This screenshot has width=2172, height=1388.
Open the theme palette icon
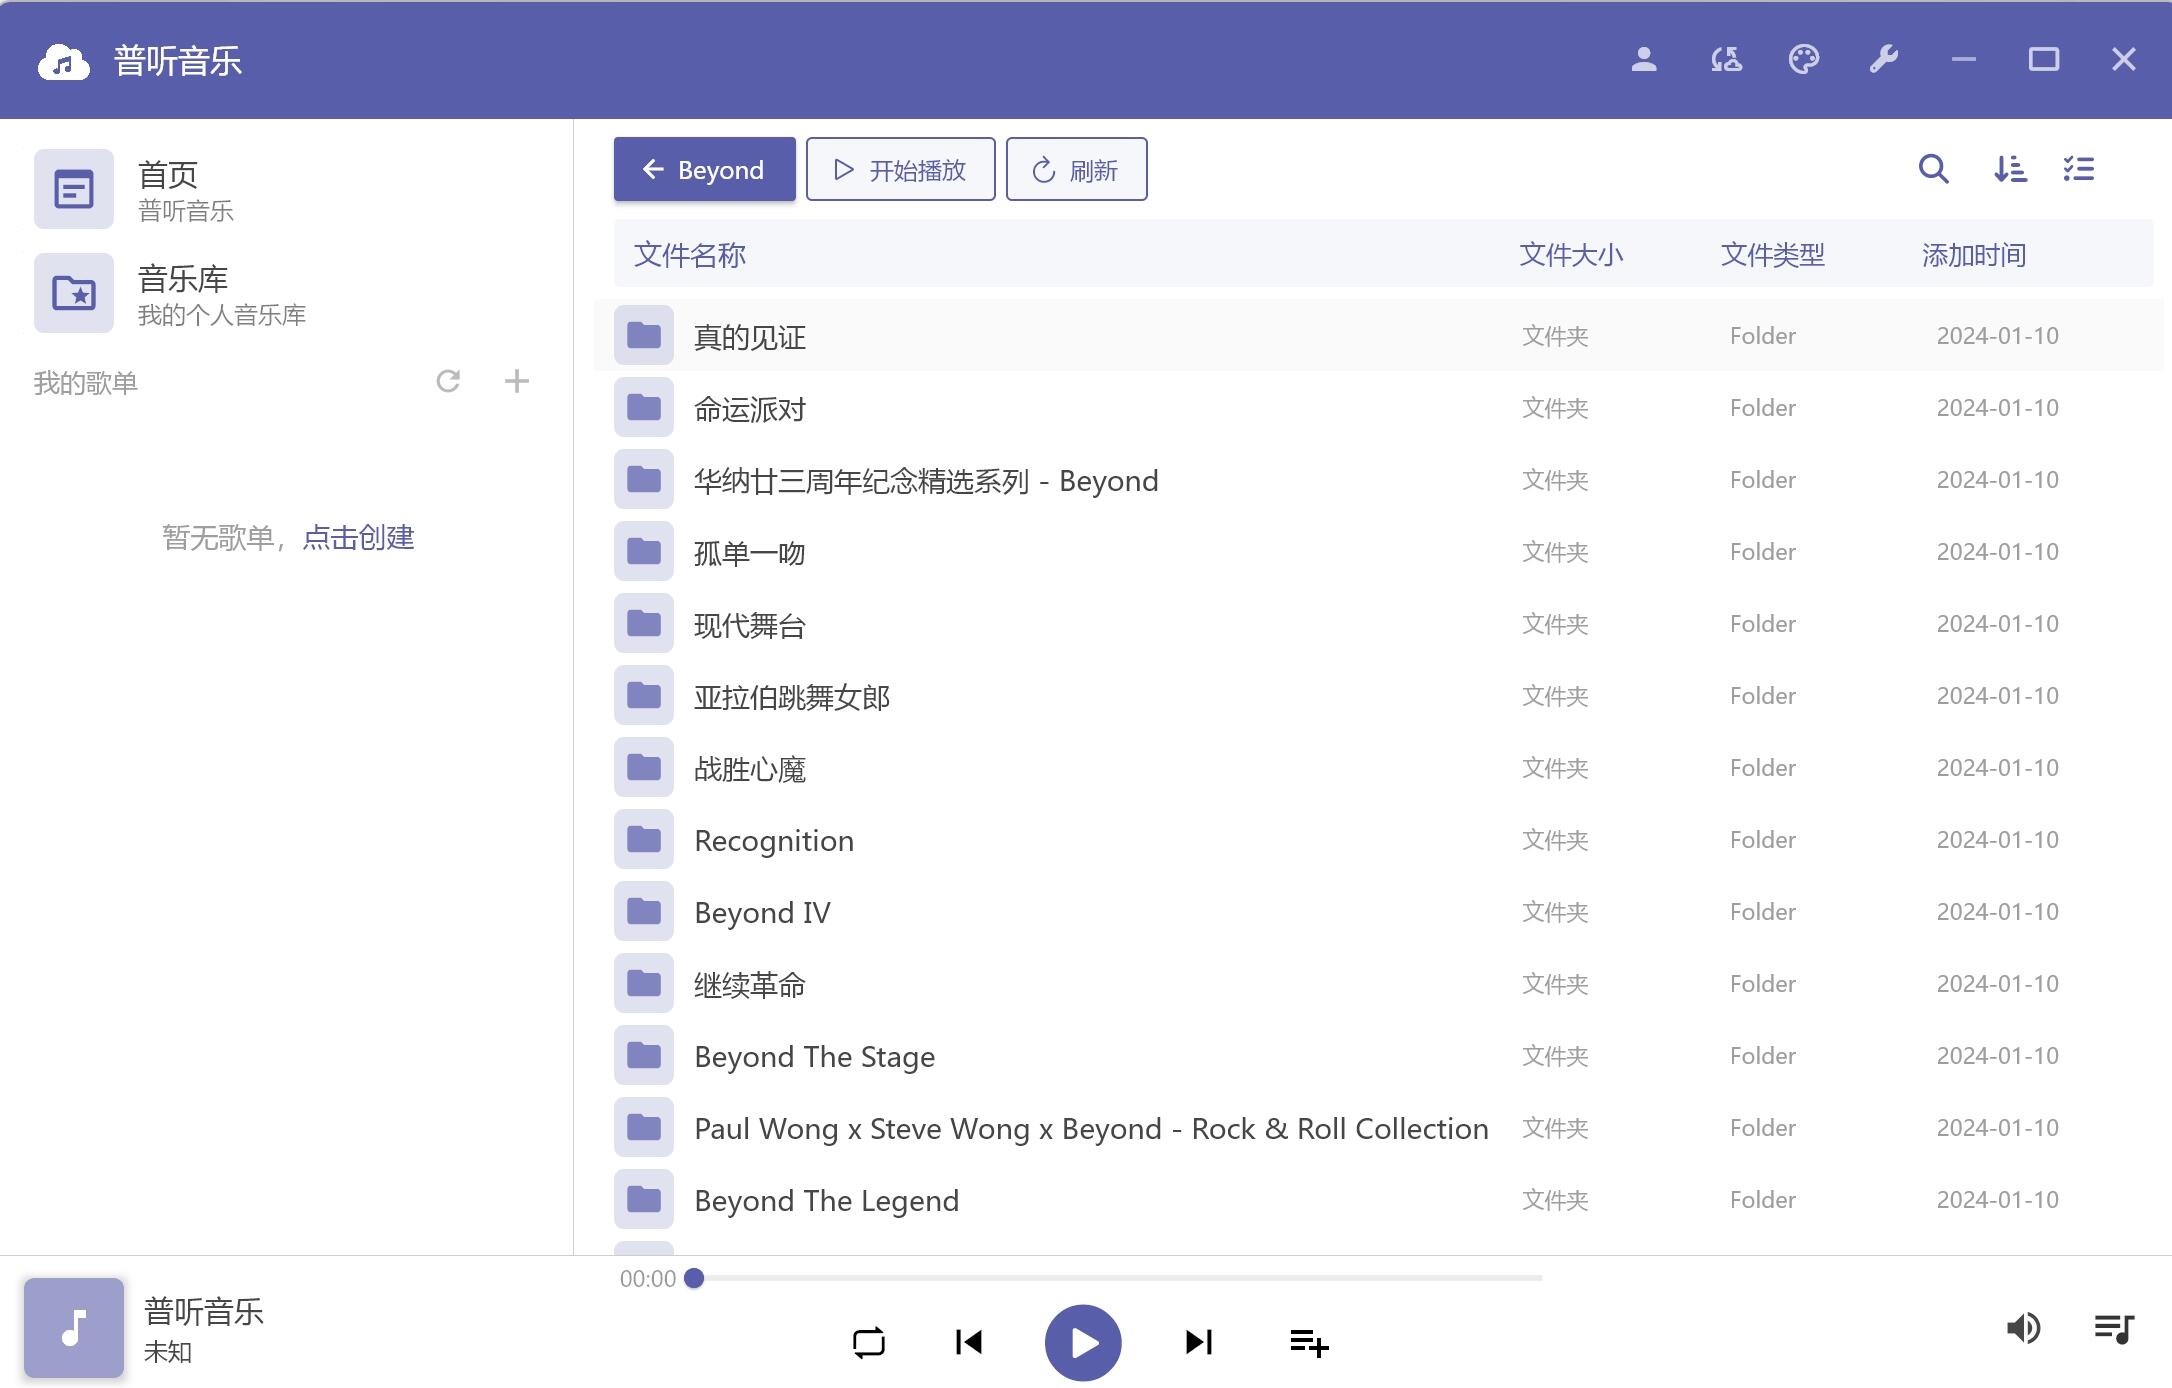(x=1804, y=60)
